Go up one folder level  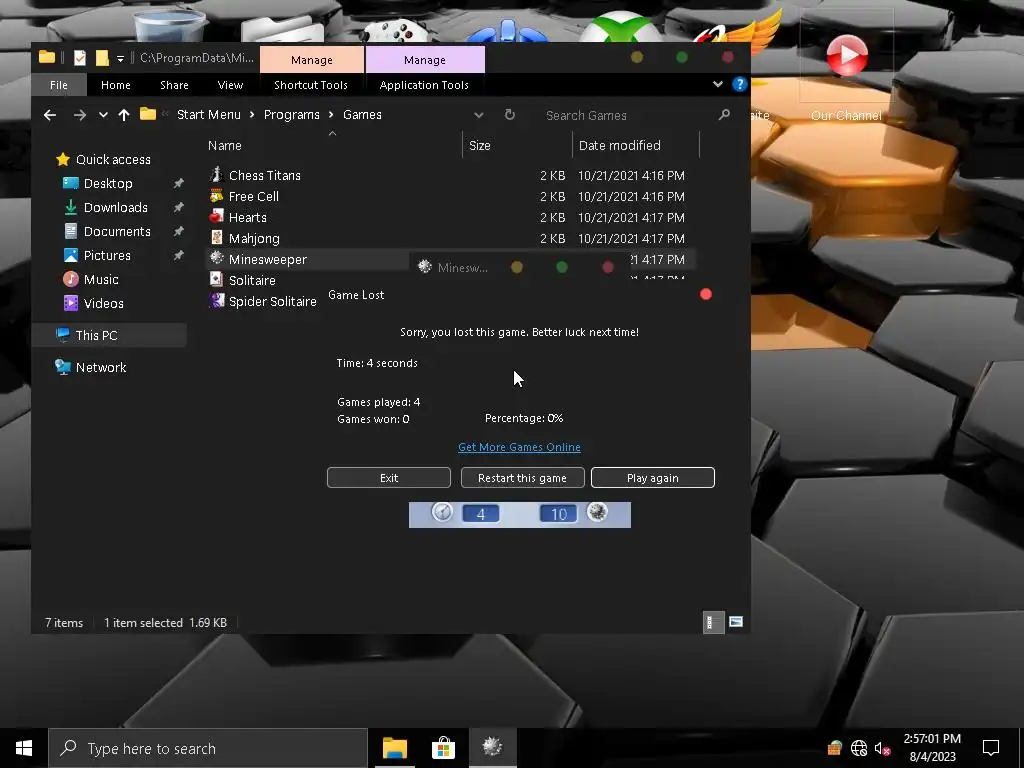(x=124, y=115)
